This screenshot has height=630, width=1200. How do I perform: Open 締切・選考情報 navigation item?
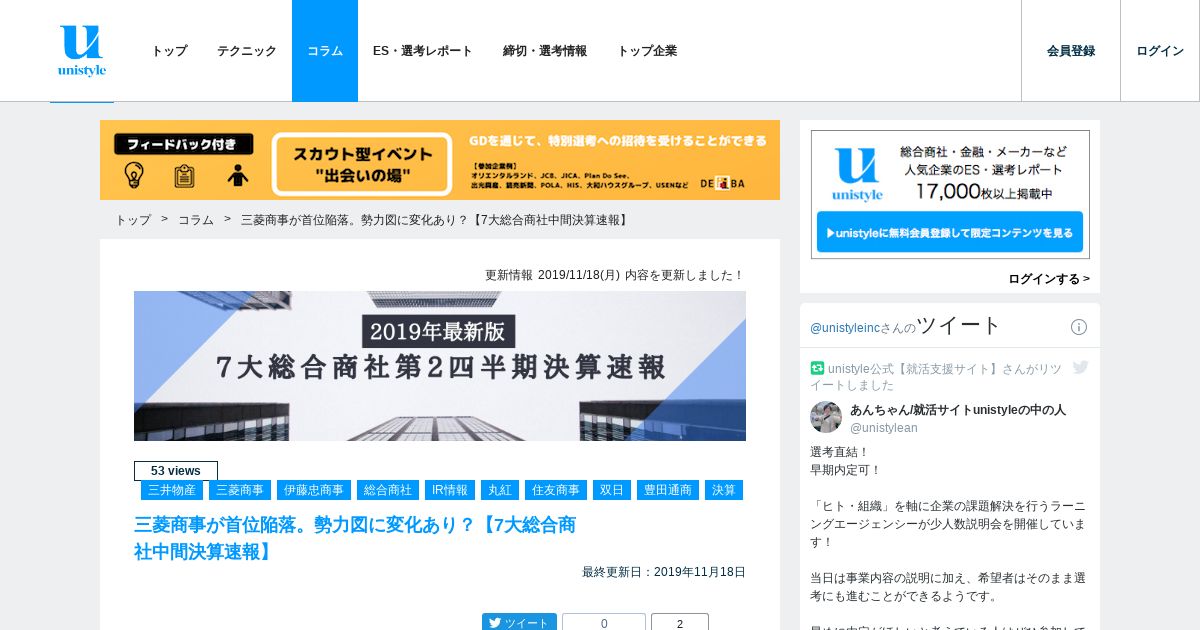pyautogui.click(x=545, y=51)
